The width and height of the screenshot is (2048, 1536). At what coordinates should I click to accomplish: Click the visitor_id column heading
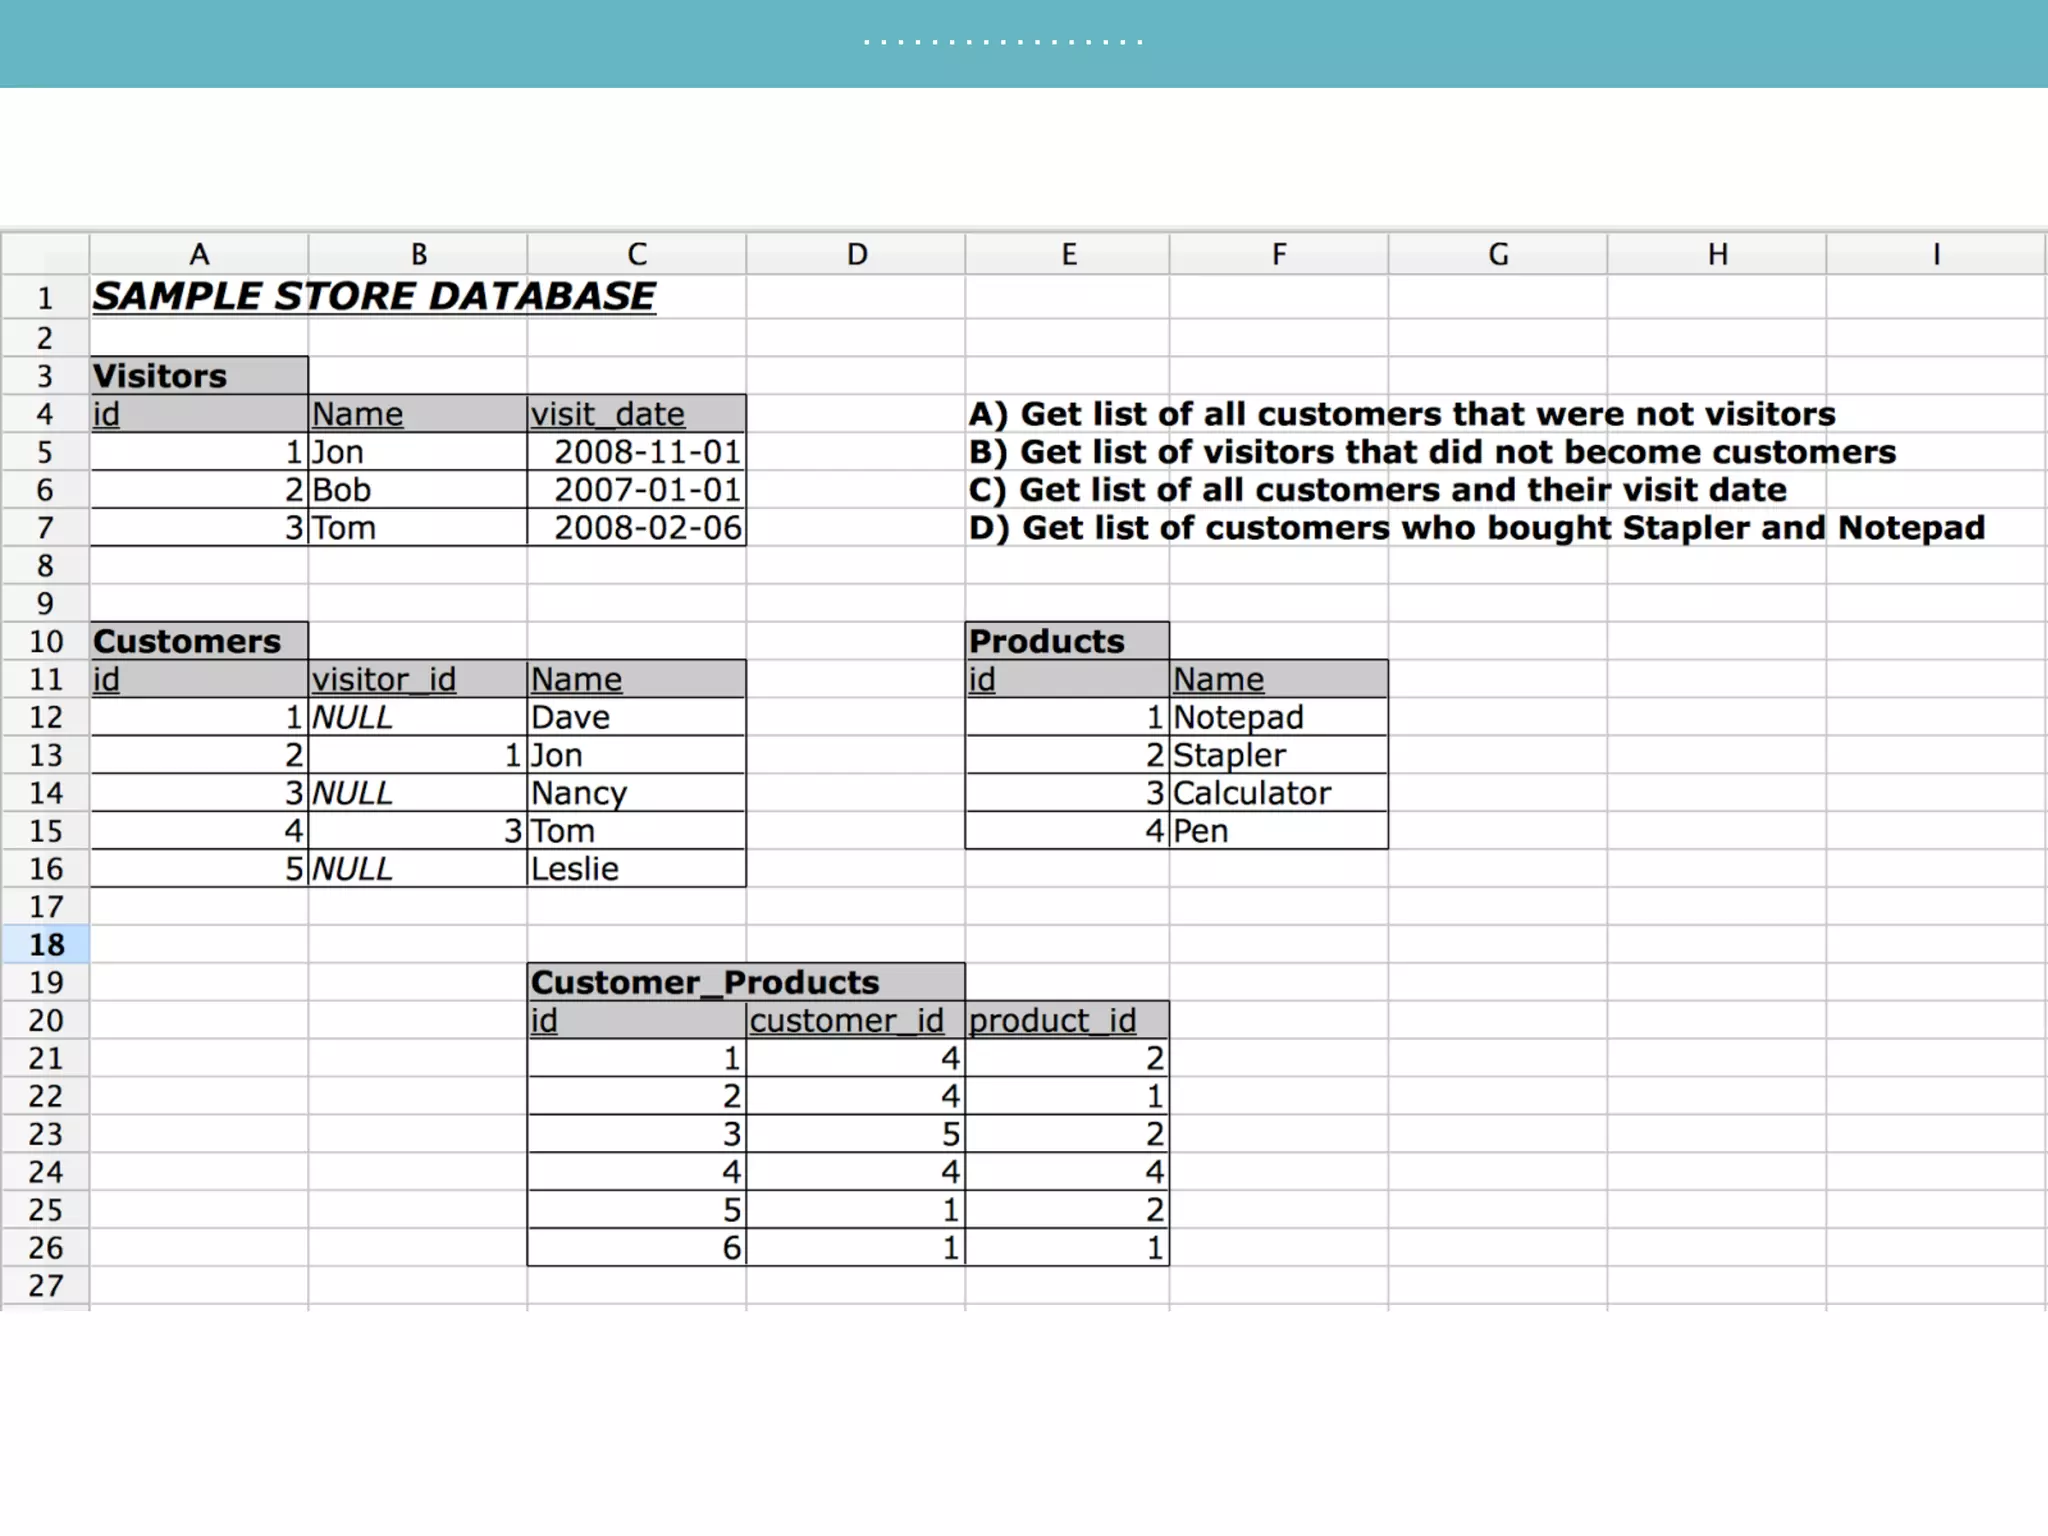pos(417,680)
